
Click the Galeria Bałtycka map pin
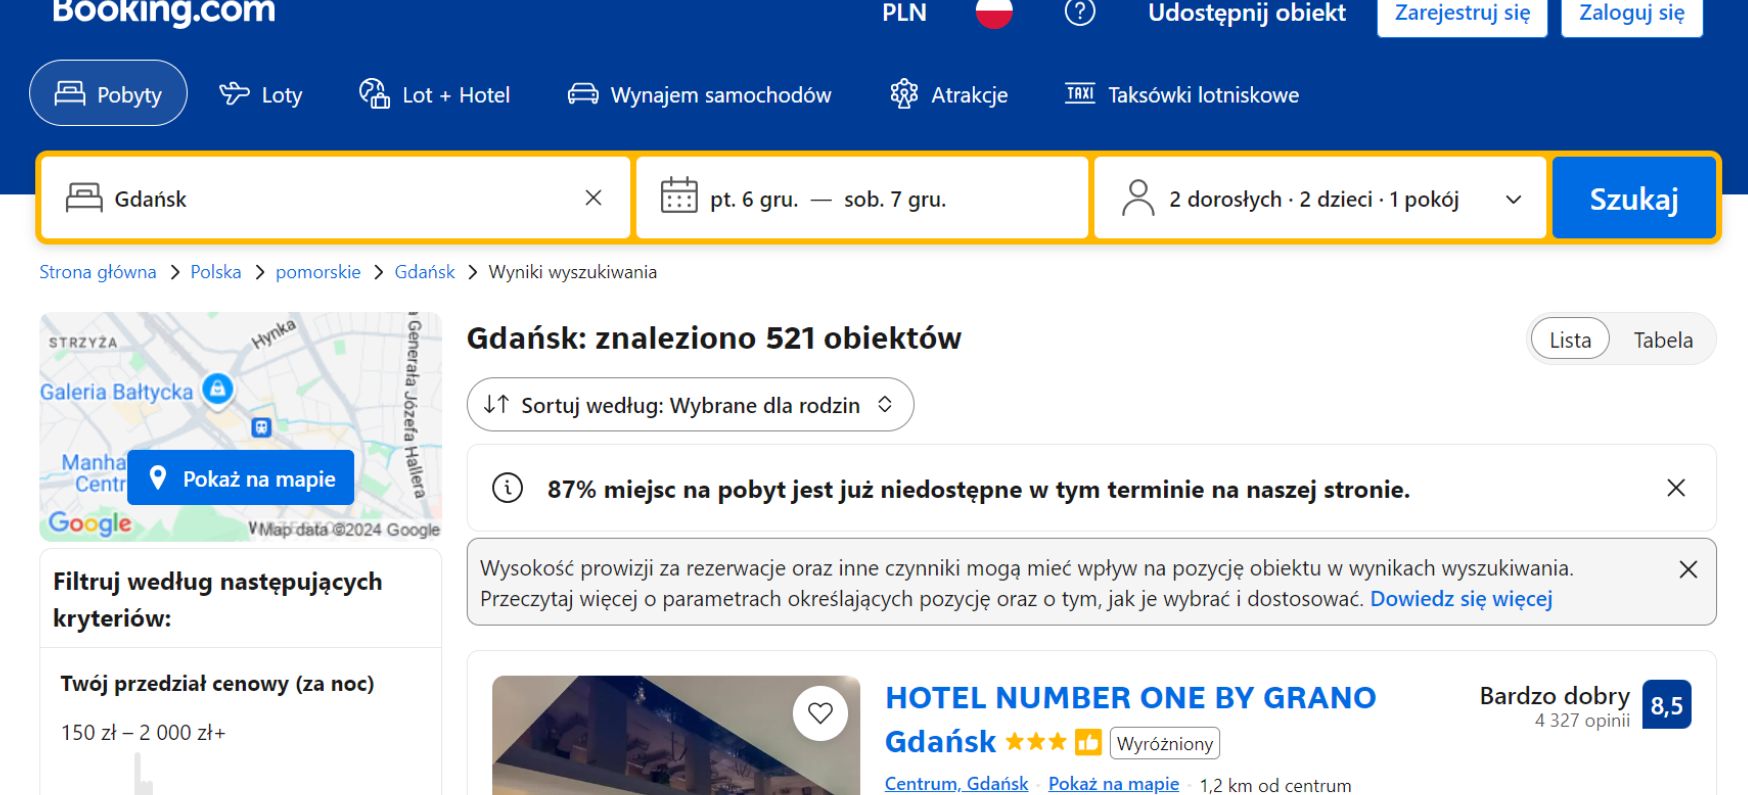[217, 388]
